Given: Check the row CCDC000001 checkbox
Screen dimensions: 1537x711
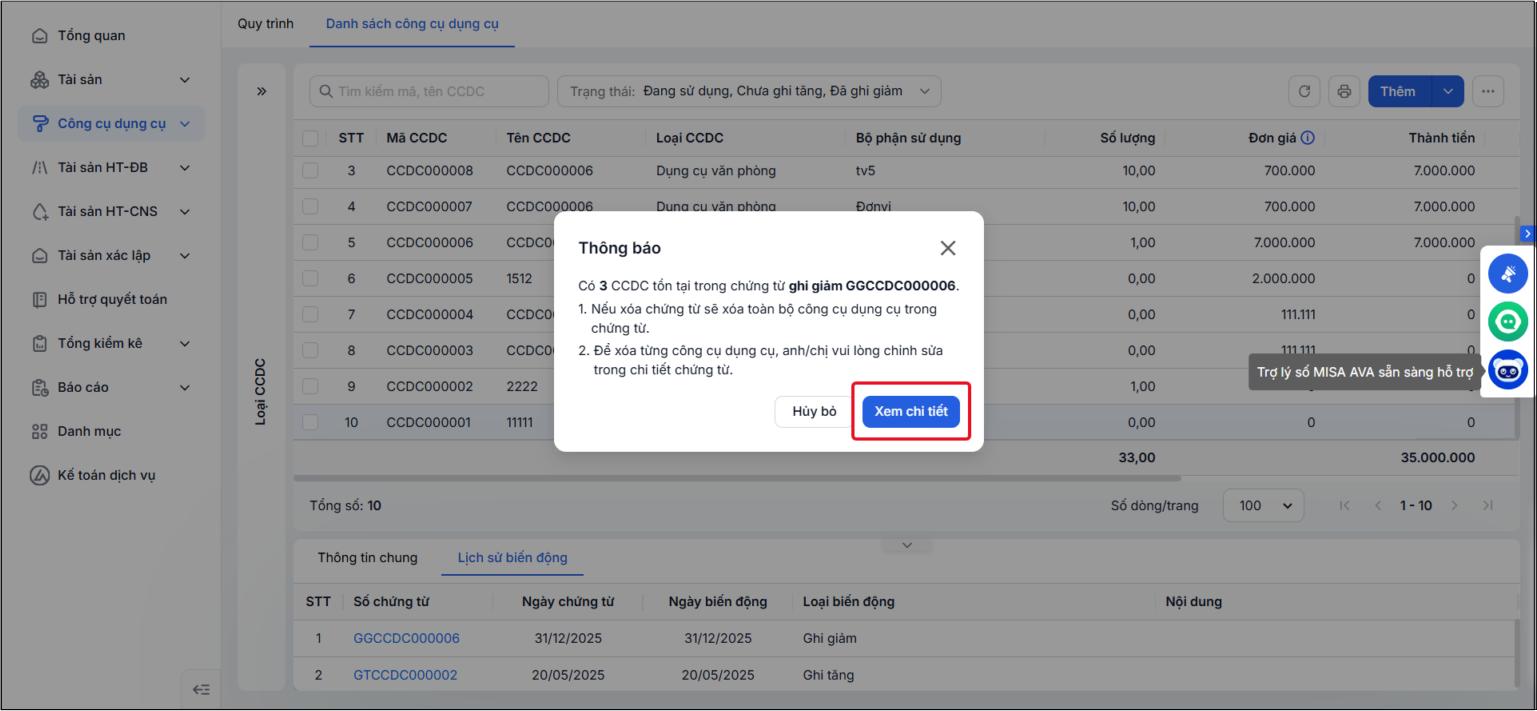Looking at the screenshot, I should click(x=310, y=423).
